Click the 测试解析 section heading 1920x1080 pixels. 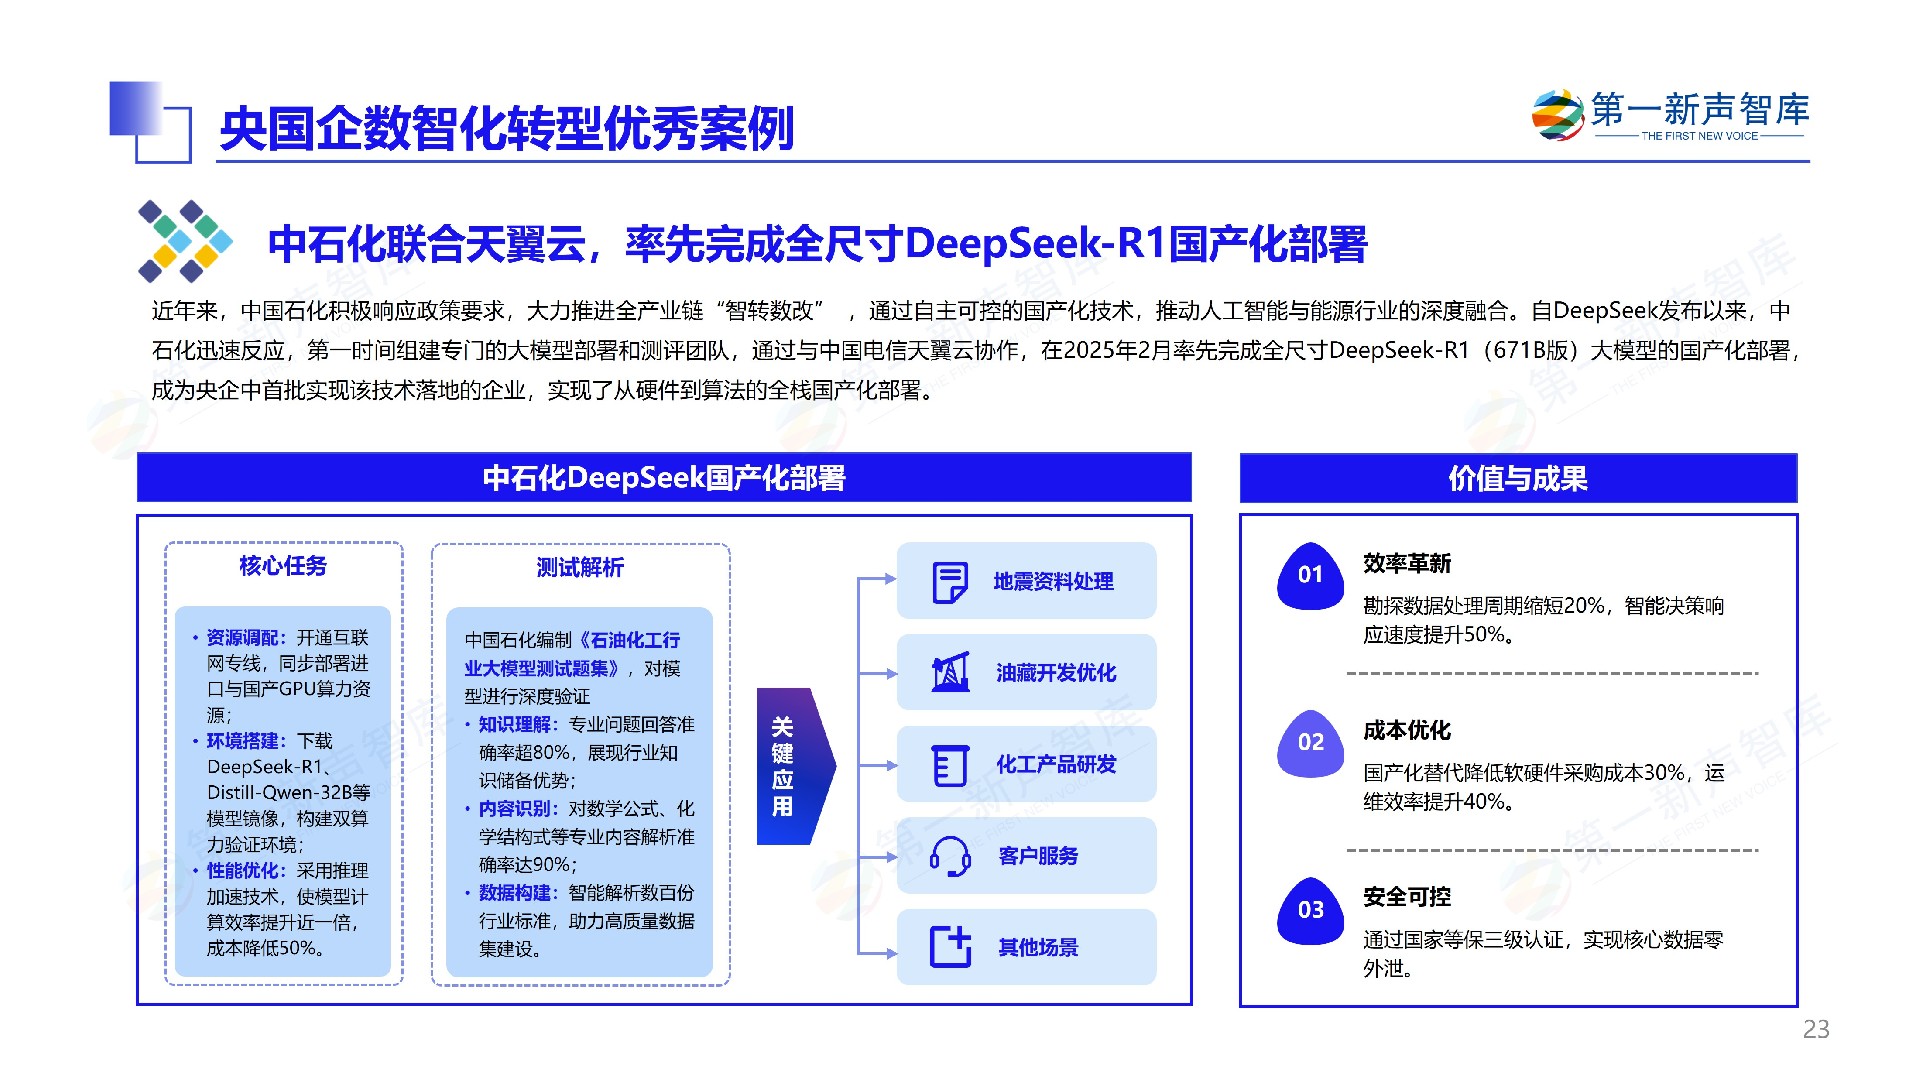coord(580,568)
